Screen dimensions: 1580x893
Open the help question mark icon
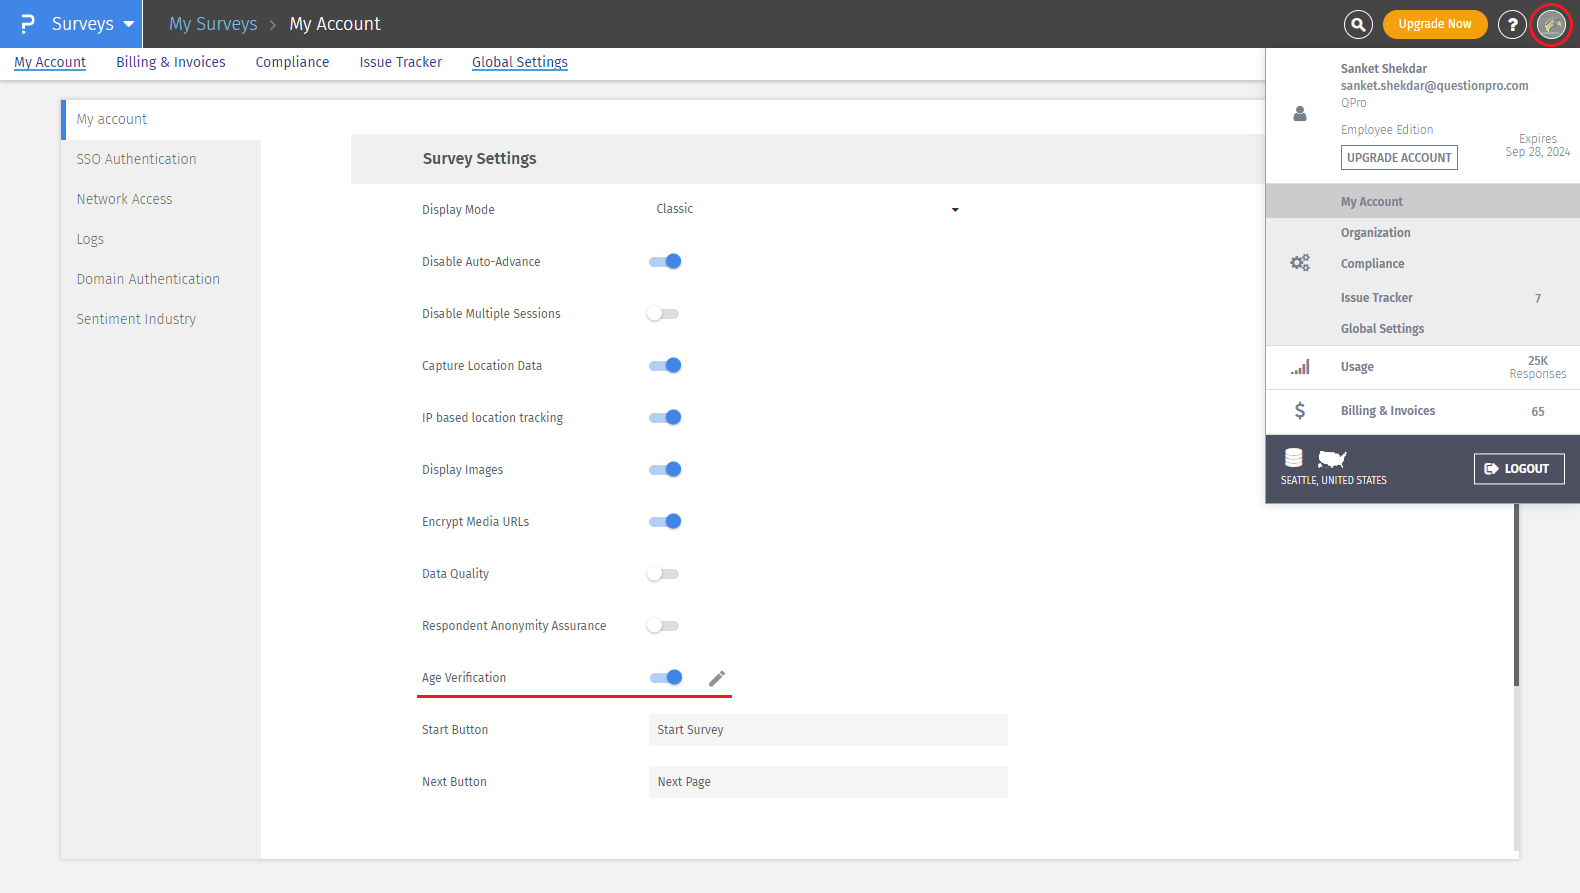[x=1512, y=24]
